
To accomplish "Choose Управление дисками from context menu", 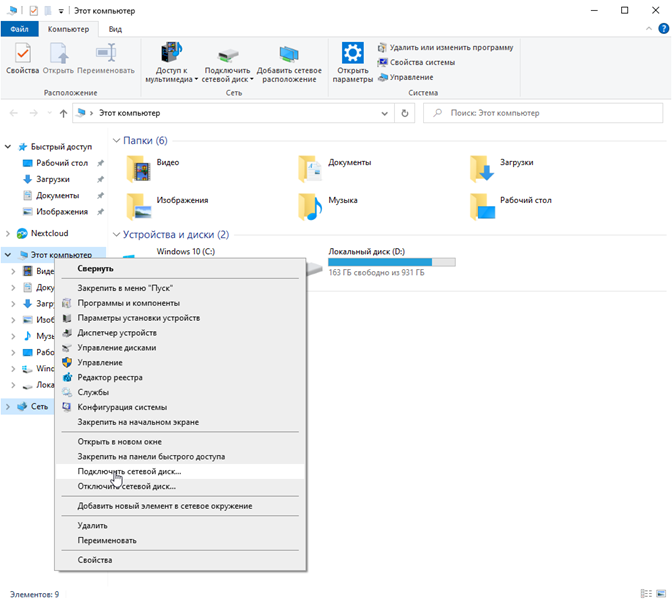I will click(x=116, y=347).
